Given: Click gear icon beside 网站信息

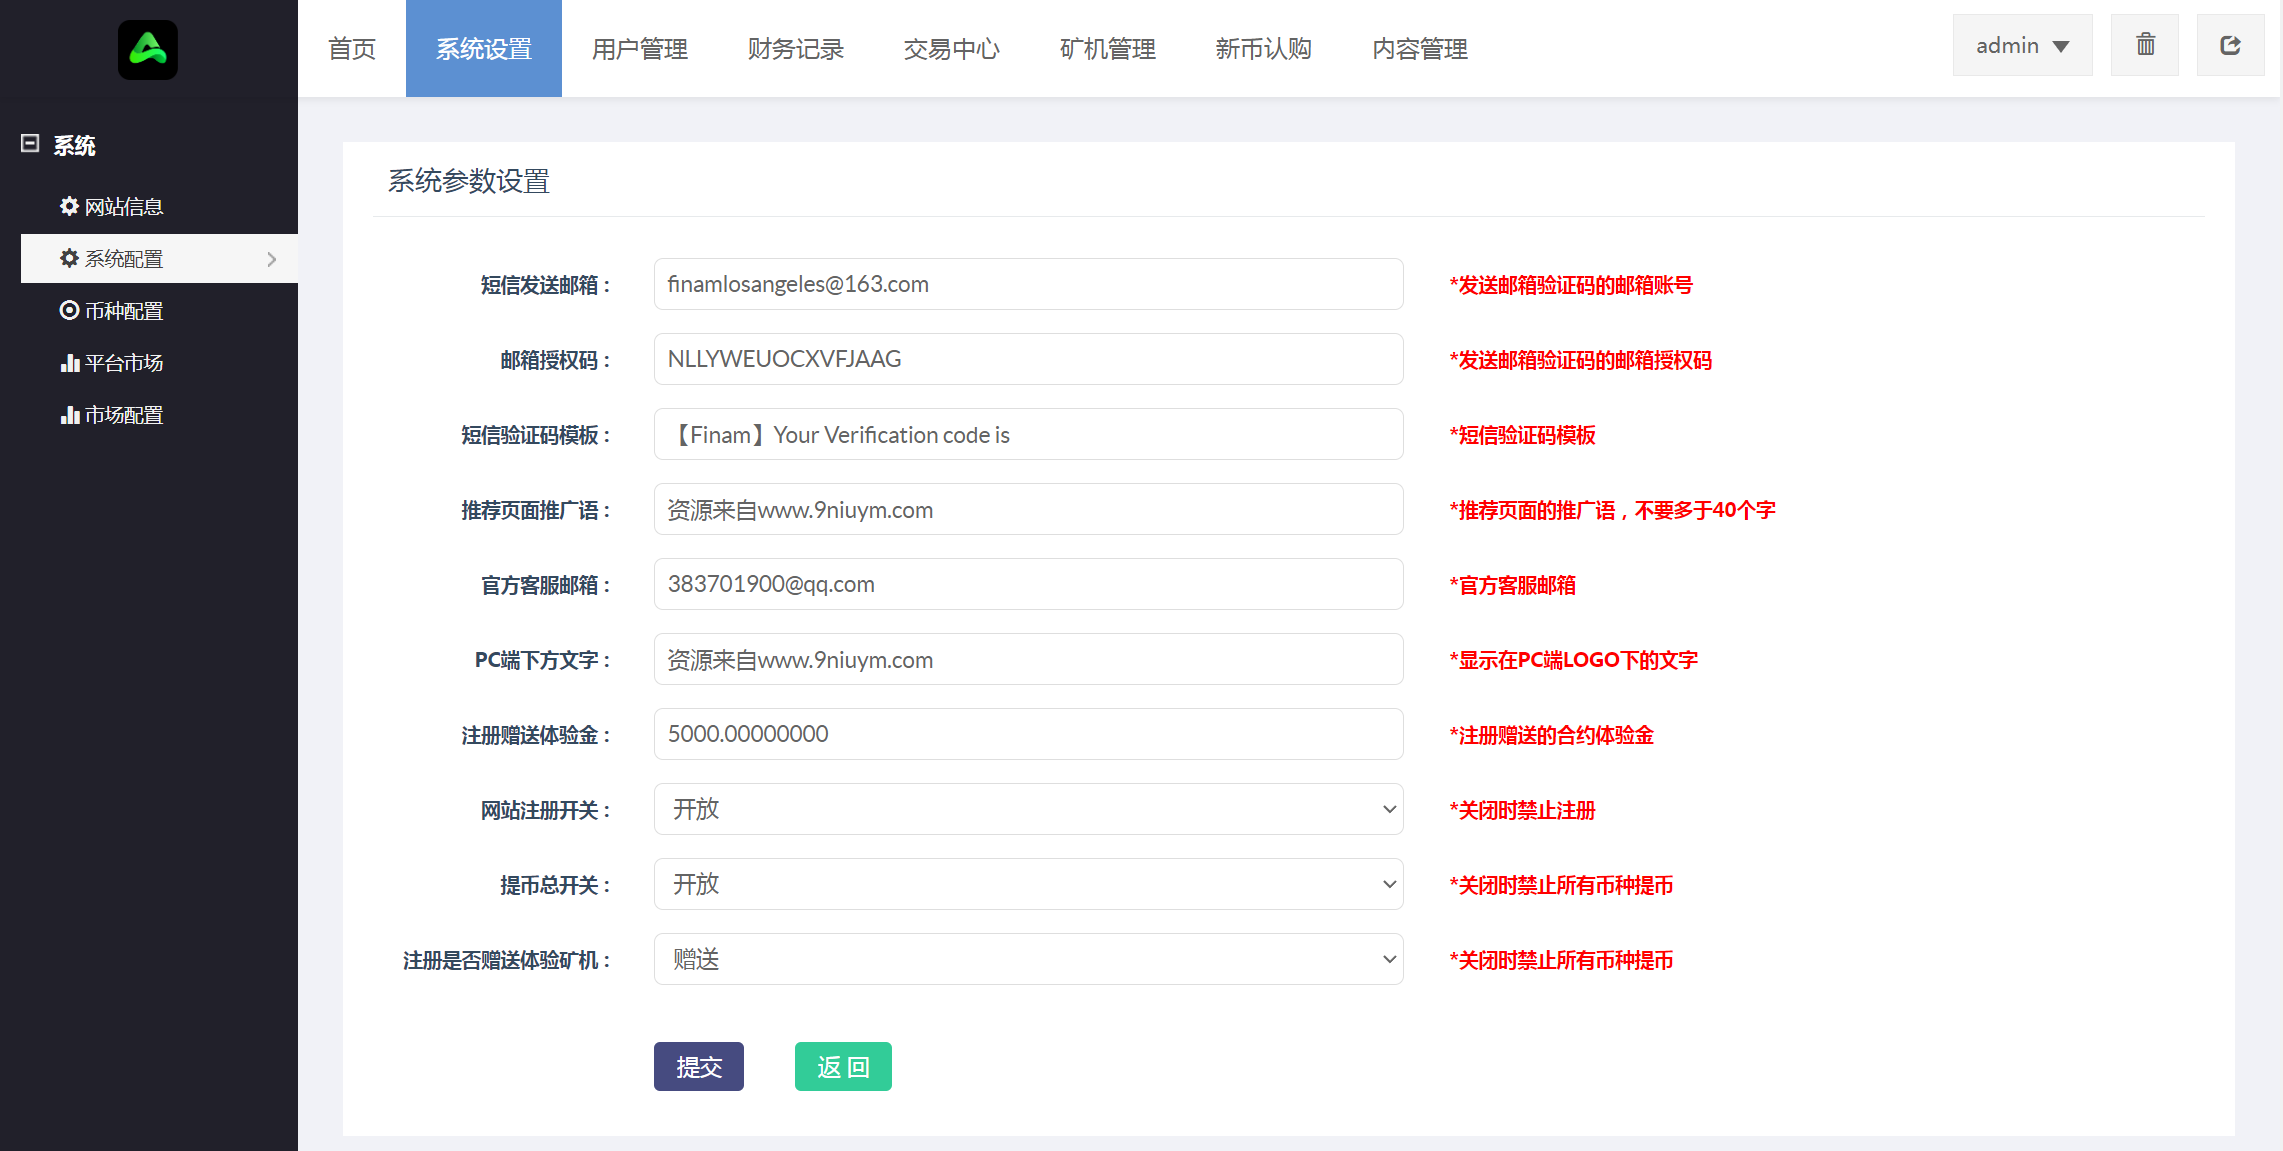Looking at the screenshot, I should [x=69, y=206].
